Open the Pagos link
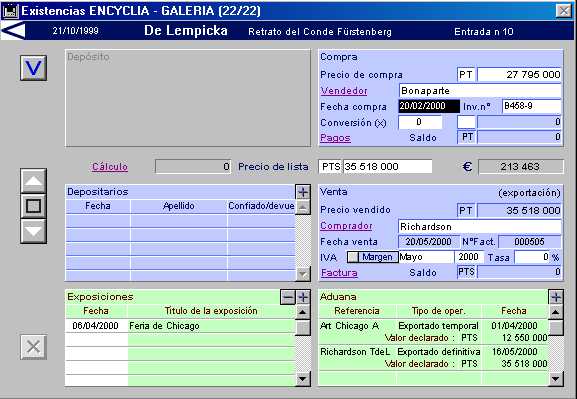This screenshot has height=399, width=577. tap(335, 138)
